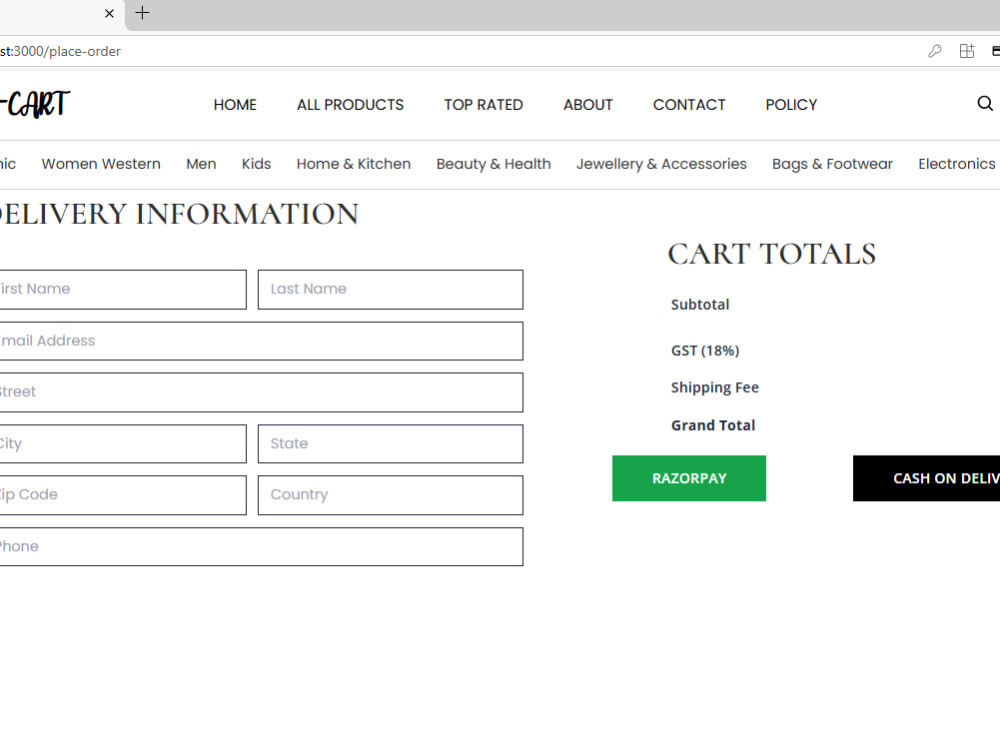Browse Women Western category
Screen dimensions: 1000x750
click(x=101, y=164)
